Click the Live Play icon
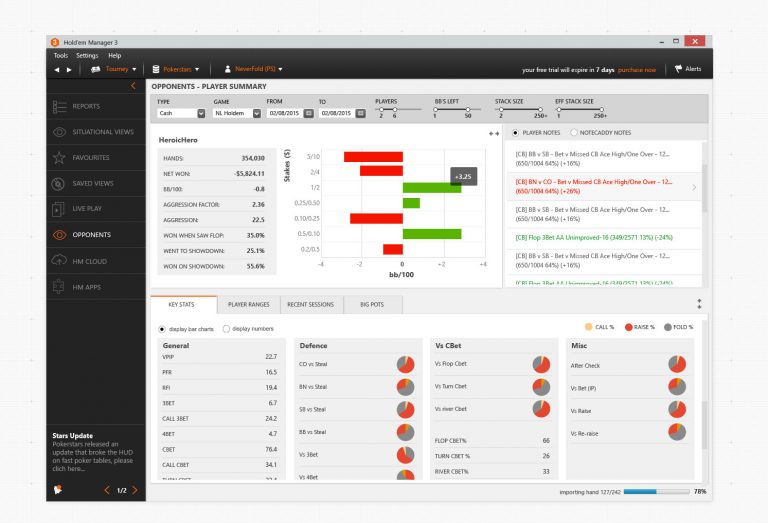This screenshot has width=768, height=523. 60,209
